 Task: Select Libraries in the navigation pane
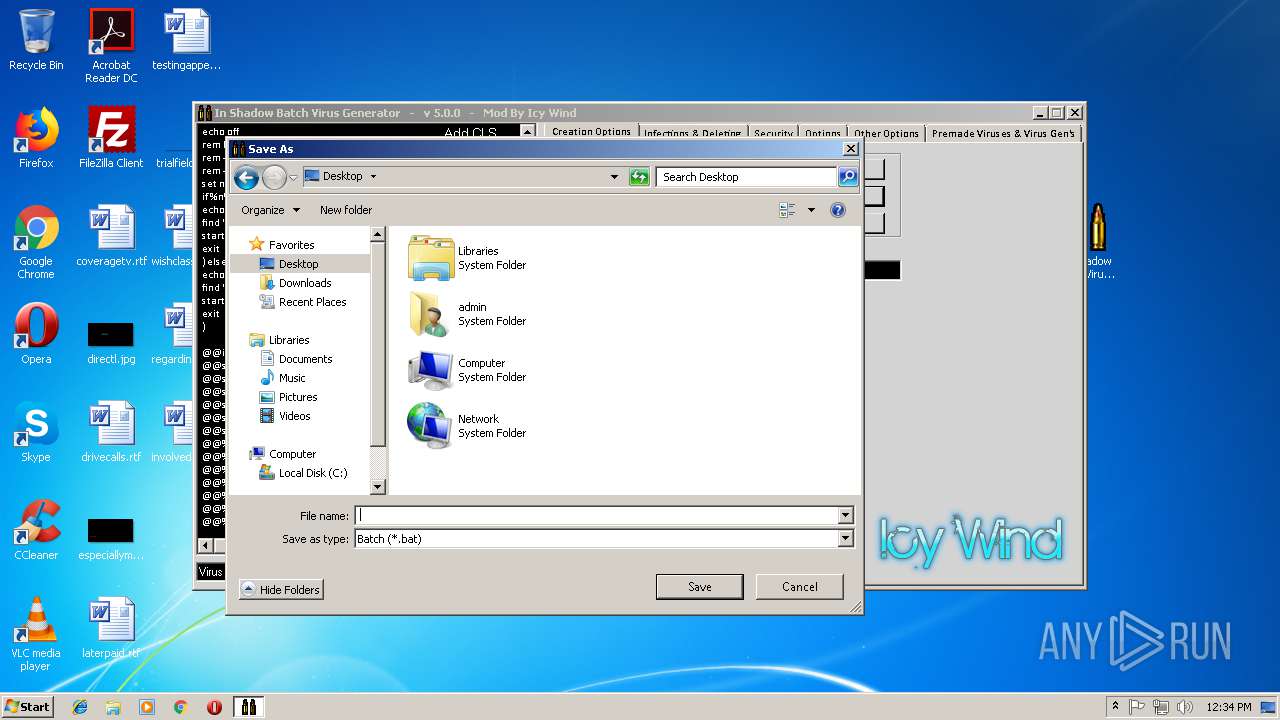coord(289,340)
